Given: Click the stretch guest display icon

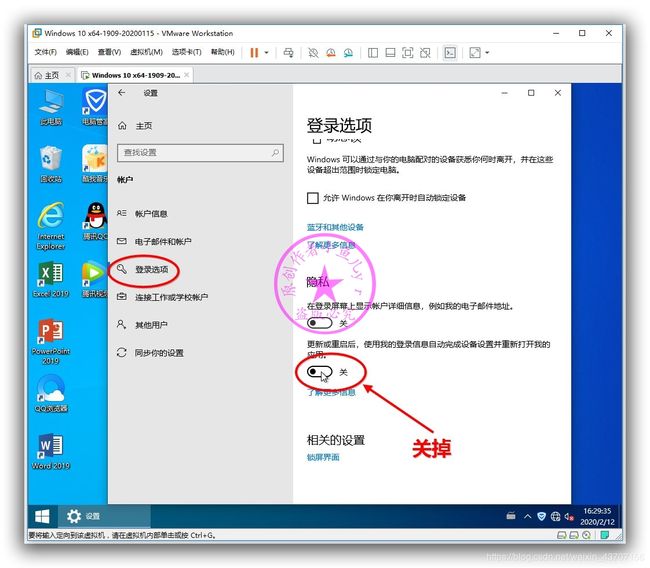Looking at the screenshot, I should point(475,53).
